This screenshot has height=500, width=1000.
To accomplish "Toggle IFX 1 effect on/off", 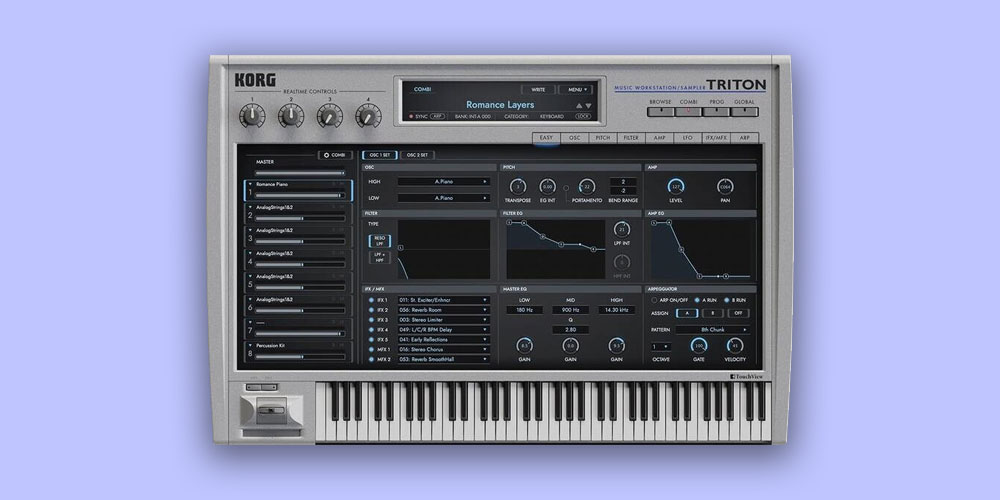I will tap(371, 300).
